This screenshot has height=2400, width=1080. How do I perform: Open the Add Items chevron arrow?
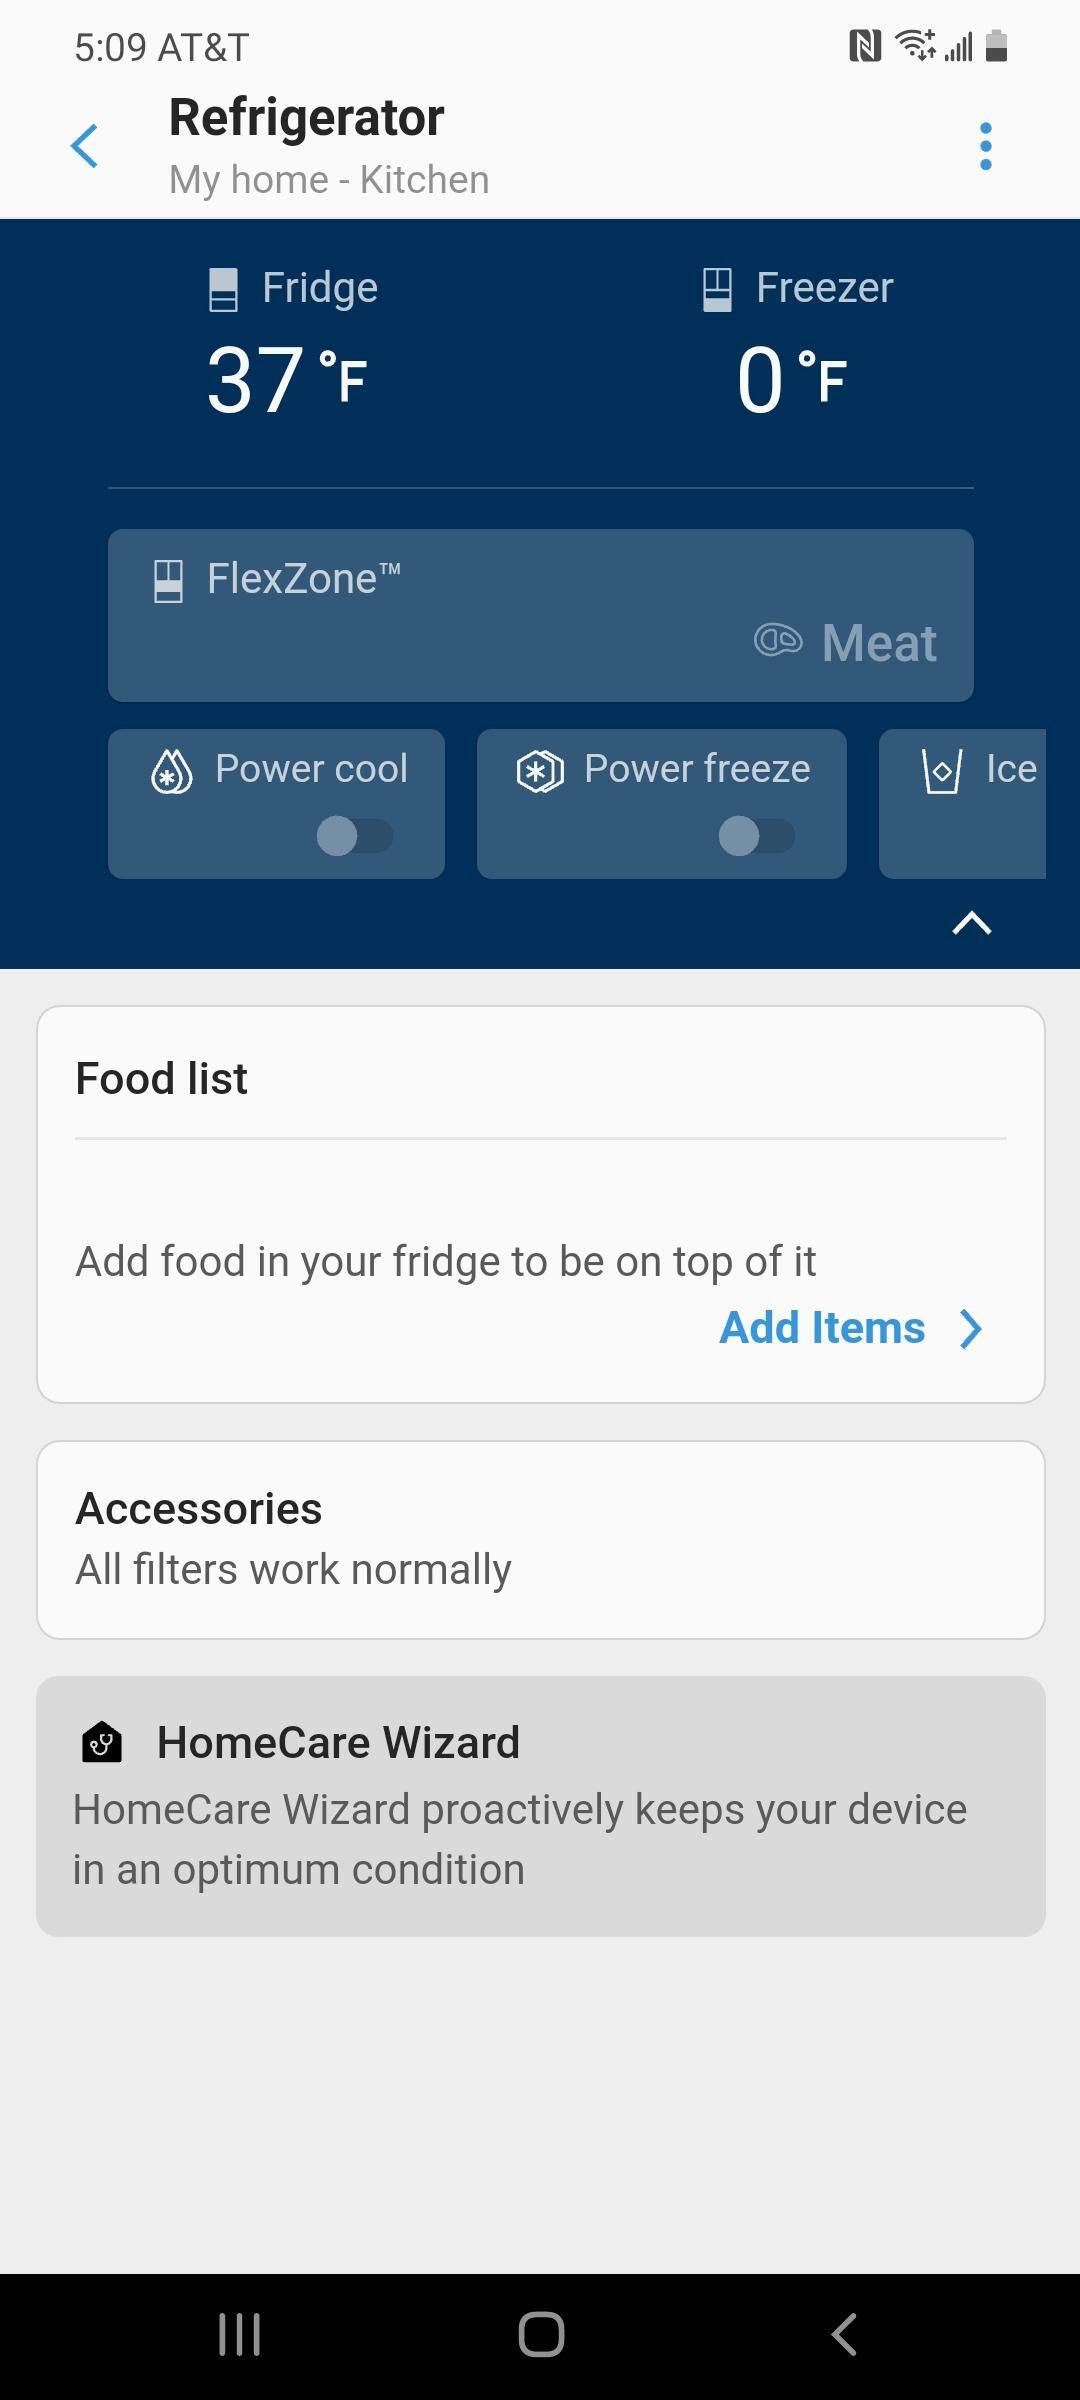pyautogui.click(x=970, y=1329)
